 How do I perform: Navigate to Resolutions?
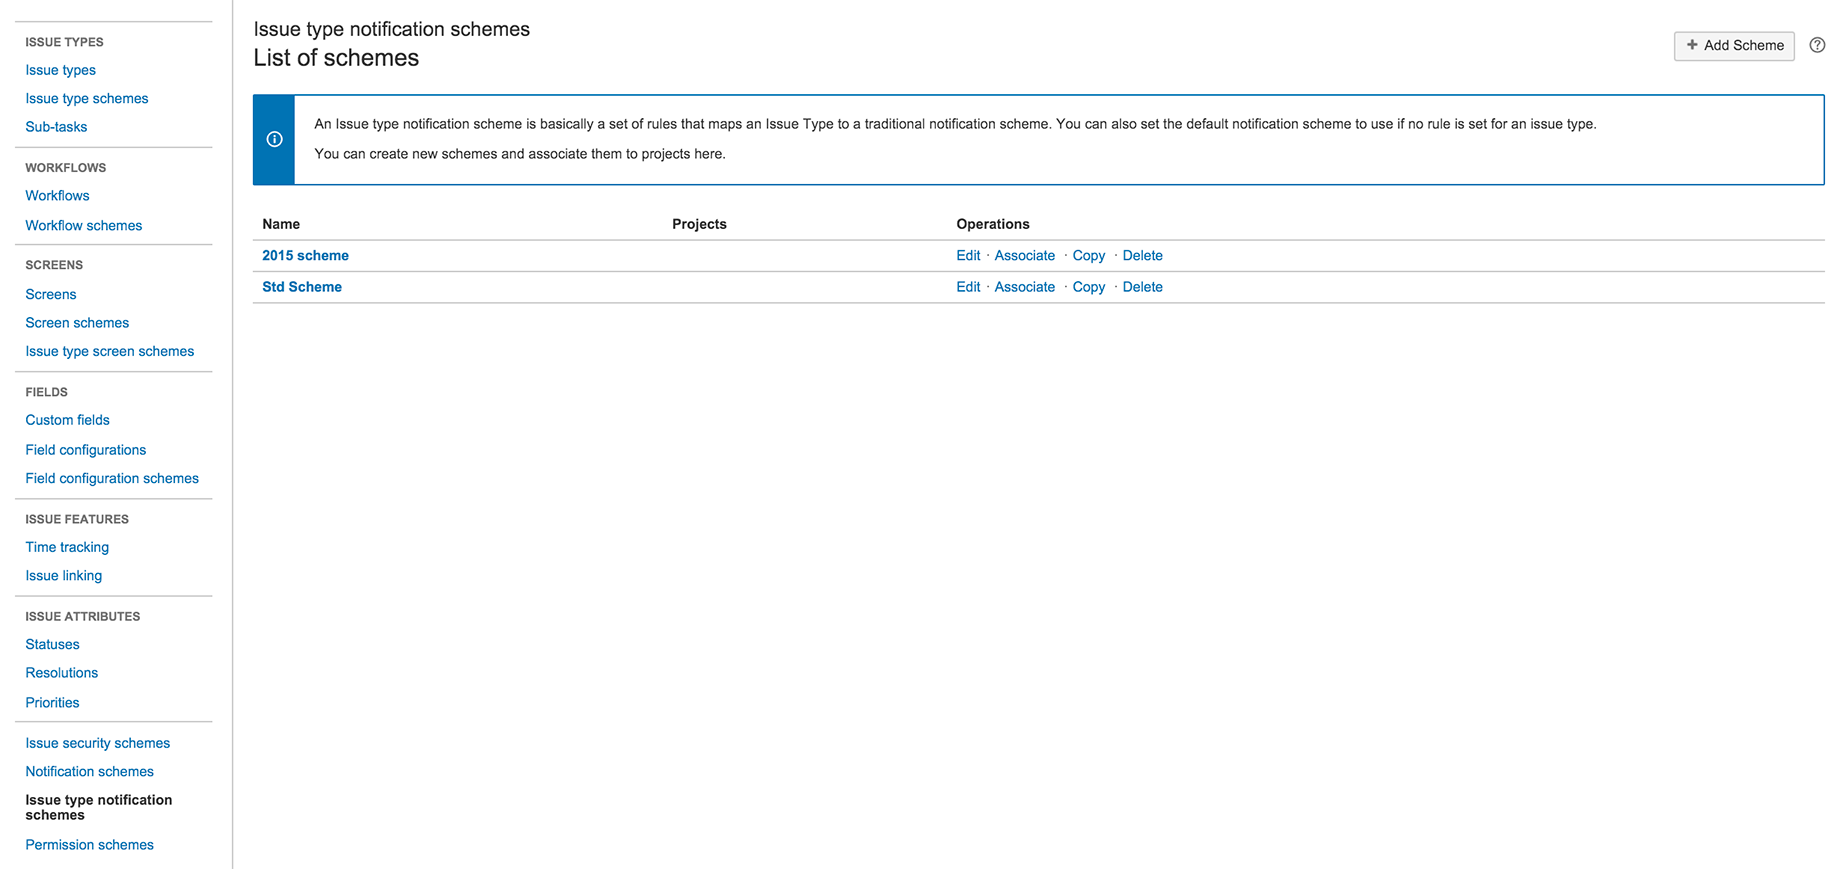(61, 673)
